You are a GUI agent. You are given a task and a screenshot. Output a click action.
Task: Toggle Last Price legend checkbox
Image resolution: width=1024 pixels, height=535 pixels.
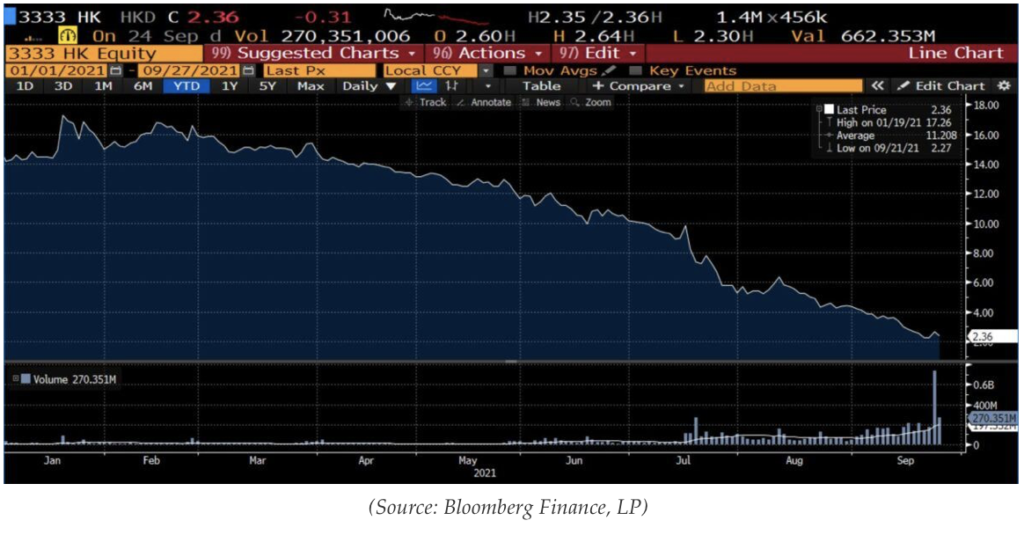[829, 110]
